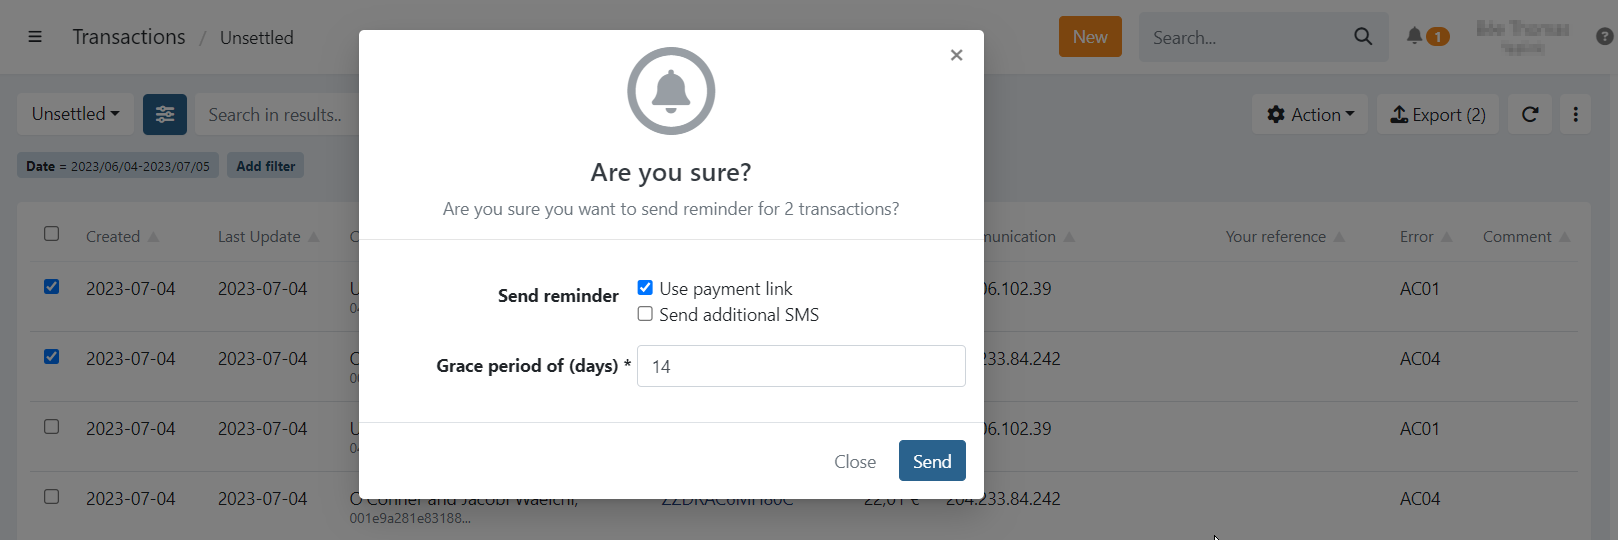Toggle the Use payment link checkbox
This screenshot has height=540, width=1618.
point(645,288)
